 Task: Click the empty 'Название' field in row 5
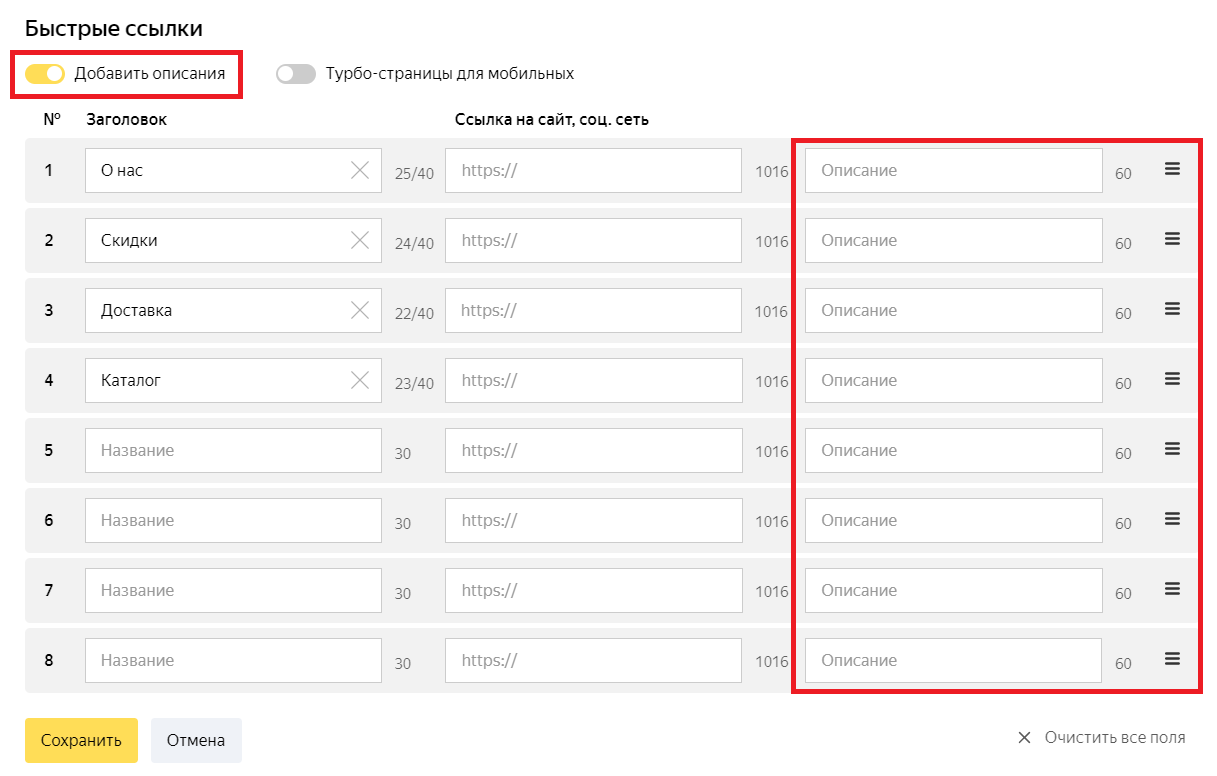tap(233, 450)
